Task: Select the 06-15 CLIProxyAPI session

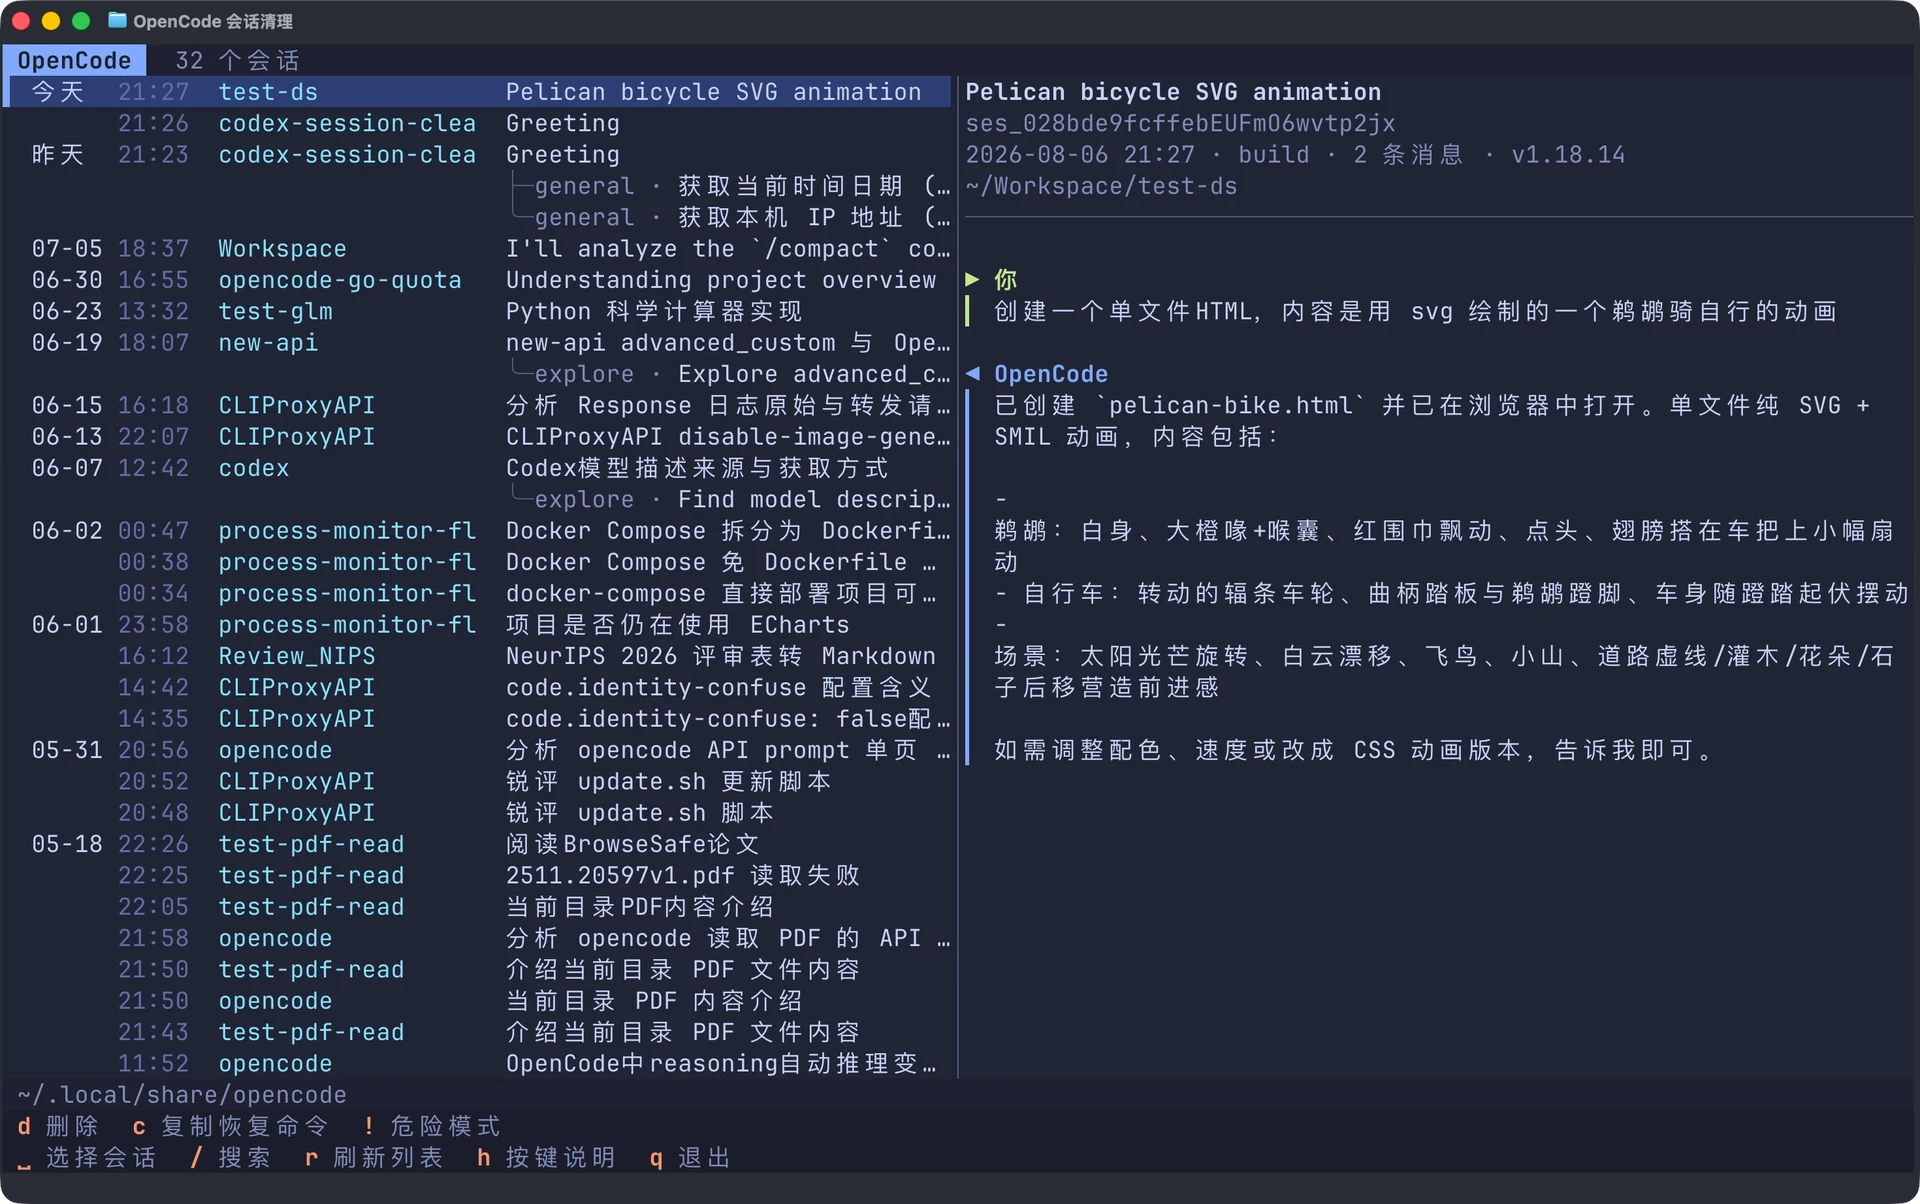Action: click(x=479, y=405)
